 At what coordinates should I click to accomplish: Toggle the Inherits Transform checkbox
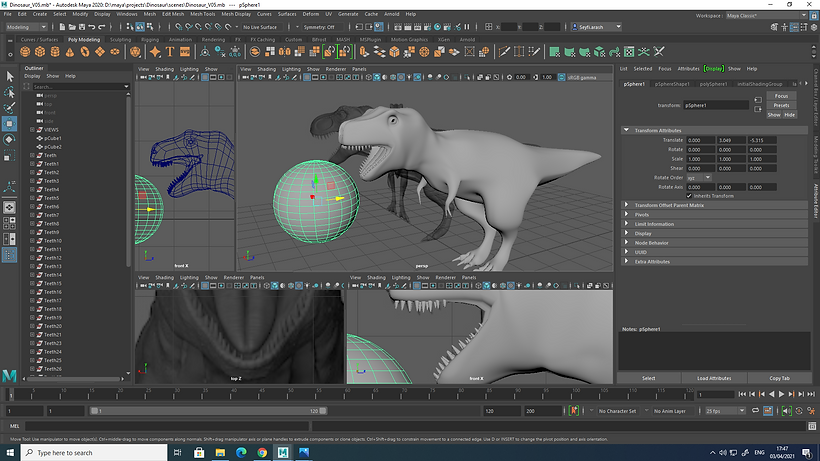pyautogui.click(x=689, y=196)
